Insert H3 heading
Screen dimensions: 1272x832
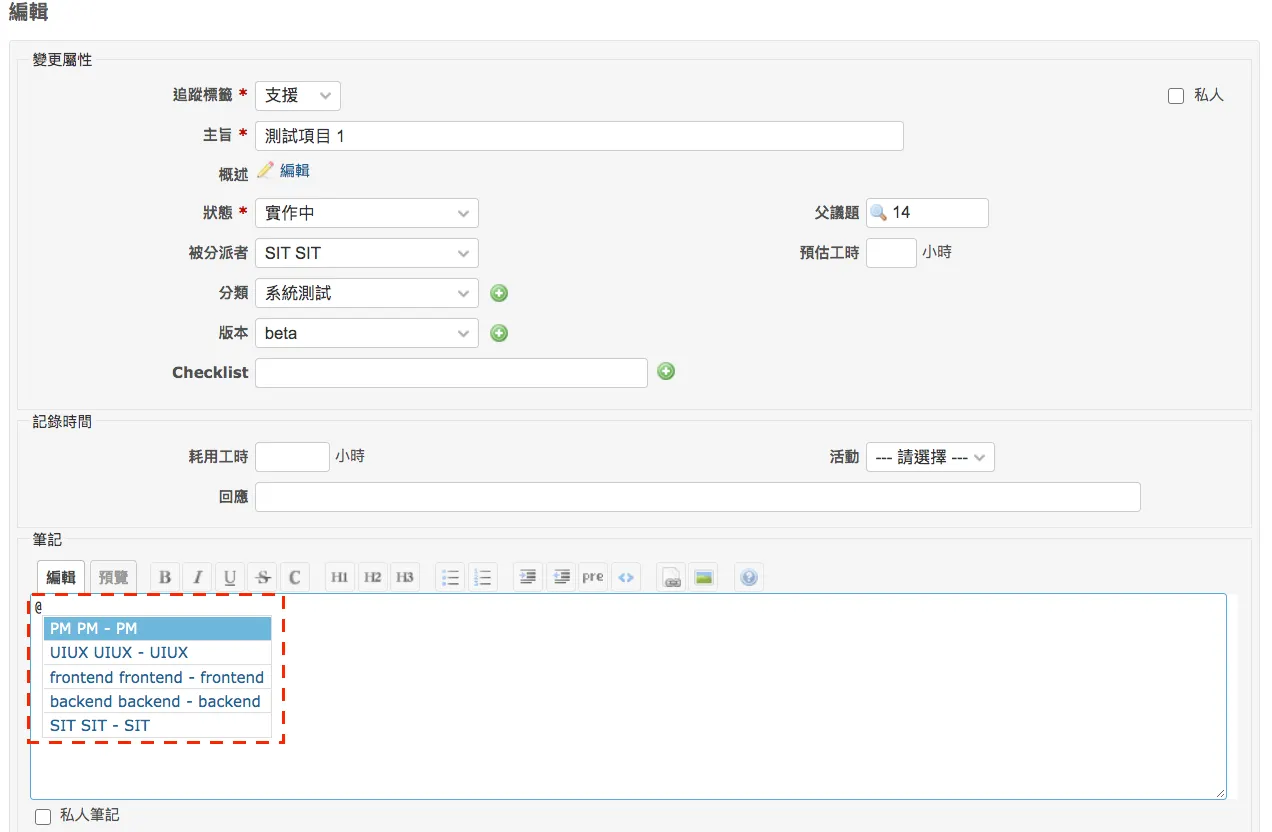404,577
